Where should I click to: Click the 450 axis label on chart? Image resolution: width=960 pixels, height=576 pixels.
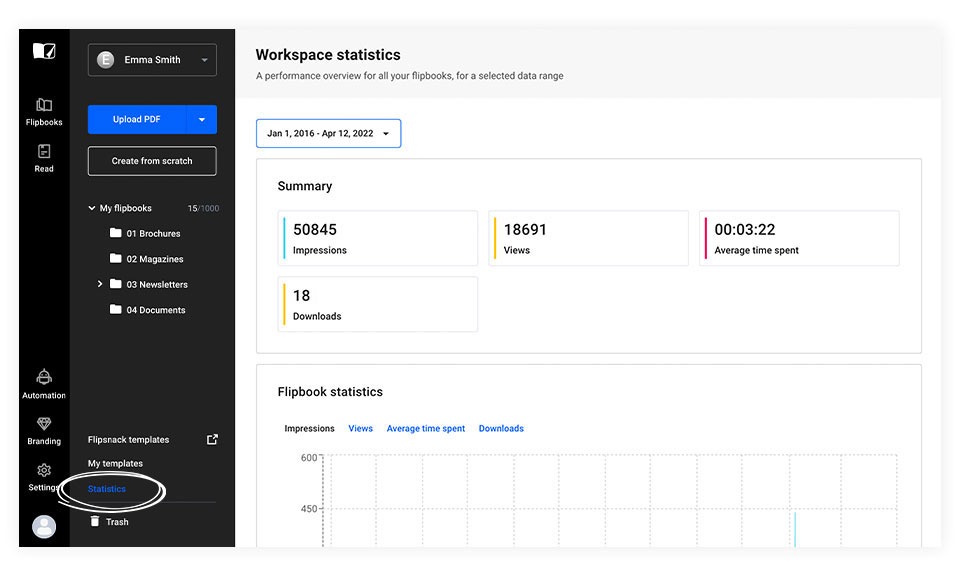[x=309, y=509]
